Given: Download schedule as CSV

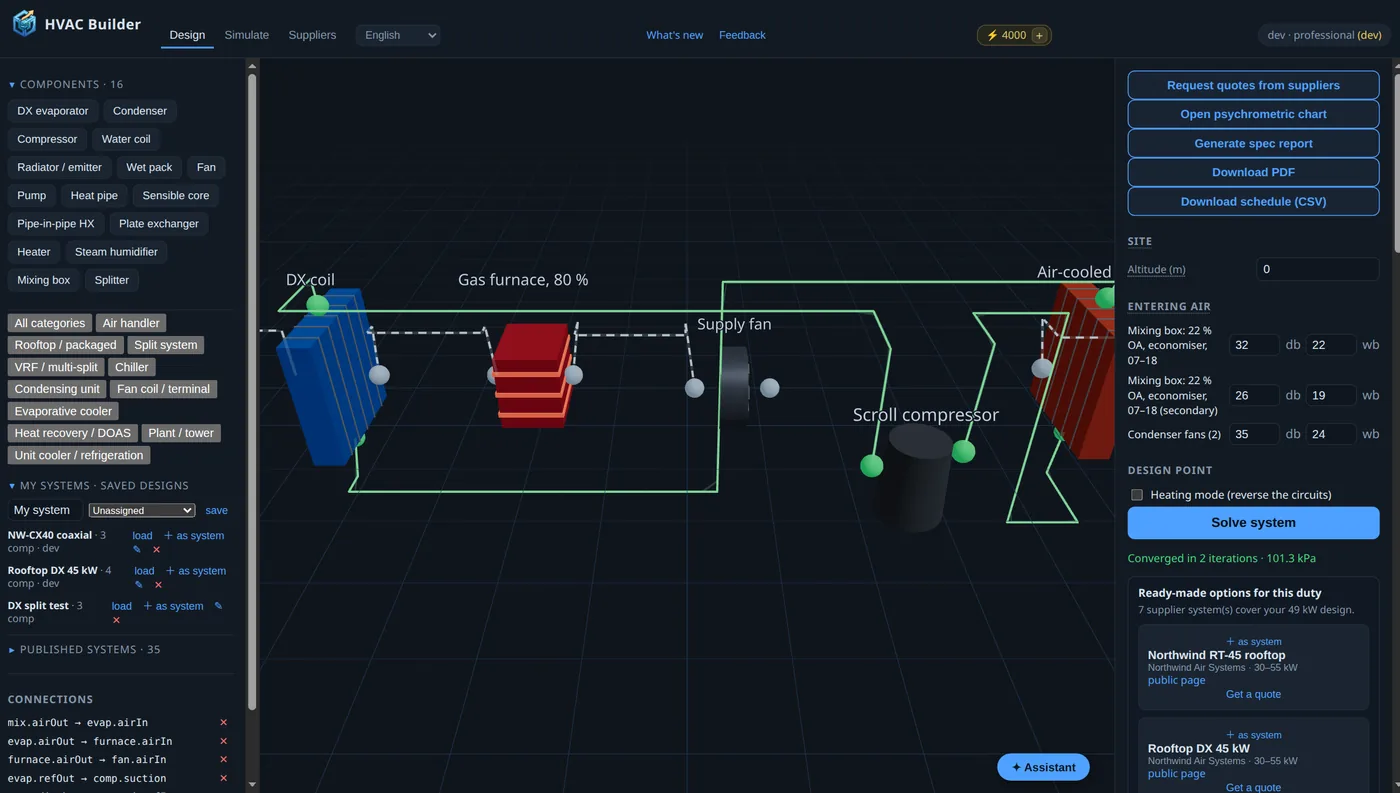Looking at the screenshot, I should [x=1253, y=201].
